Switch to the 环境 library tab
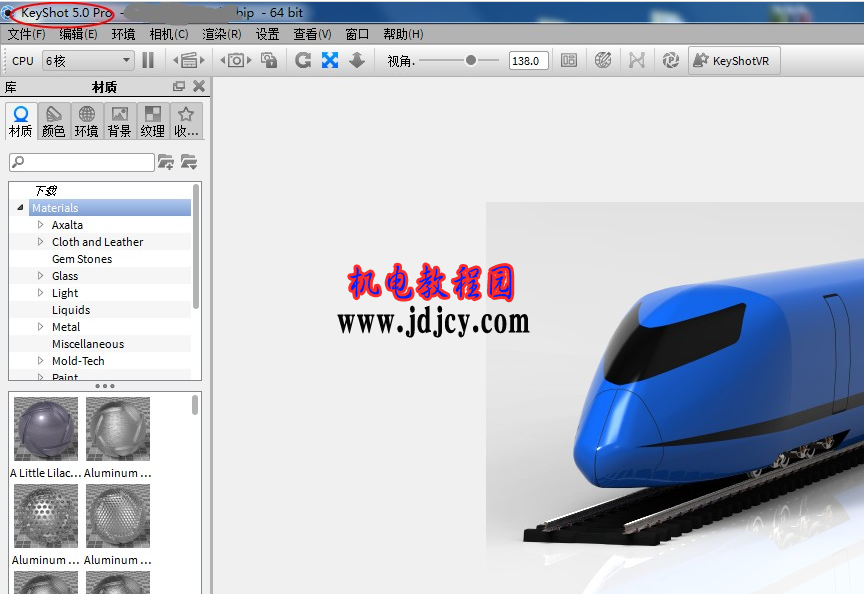The image size is (864, 599). click(87, 122)
